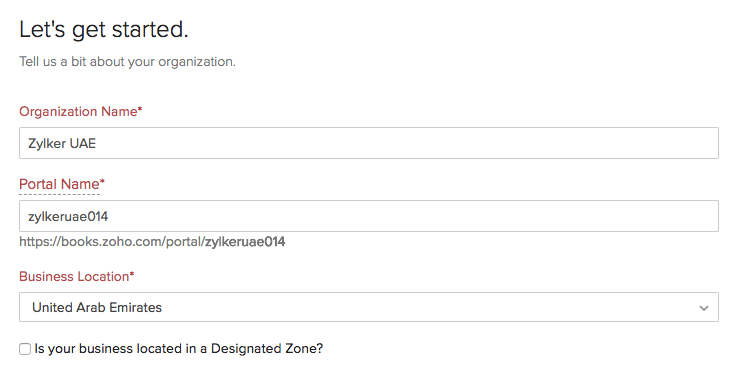This screenshot has height=378, width=746.
Task: Select the books.zoho.com portal URL text
Action: tap(152, 242)
